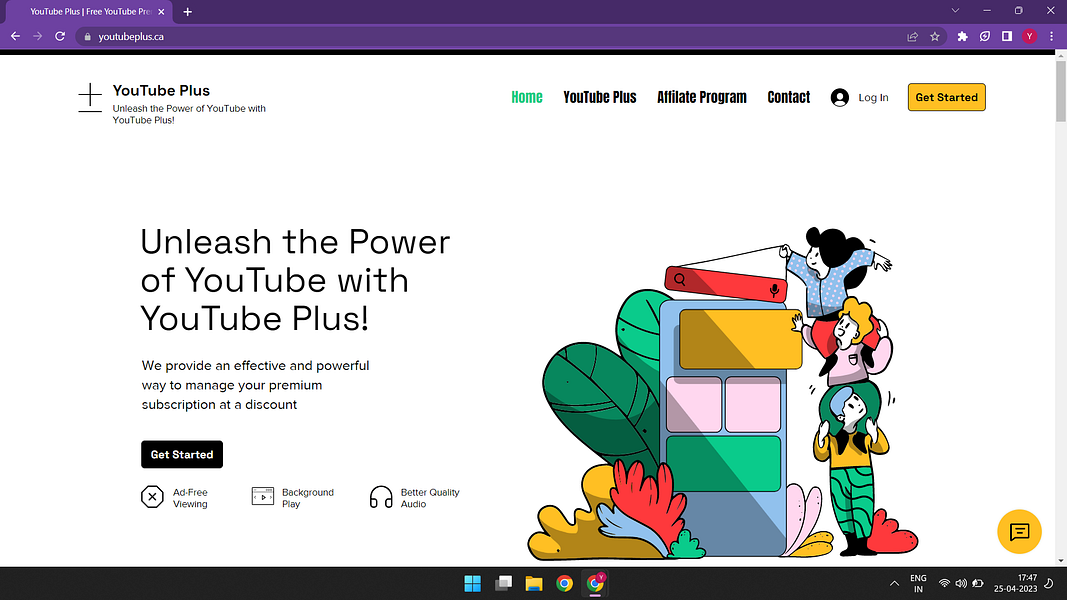
Task: Open the Affilate Program navigation item
Action: point(702,97)
